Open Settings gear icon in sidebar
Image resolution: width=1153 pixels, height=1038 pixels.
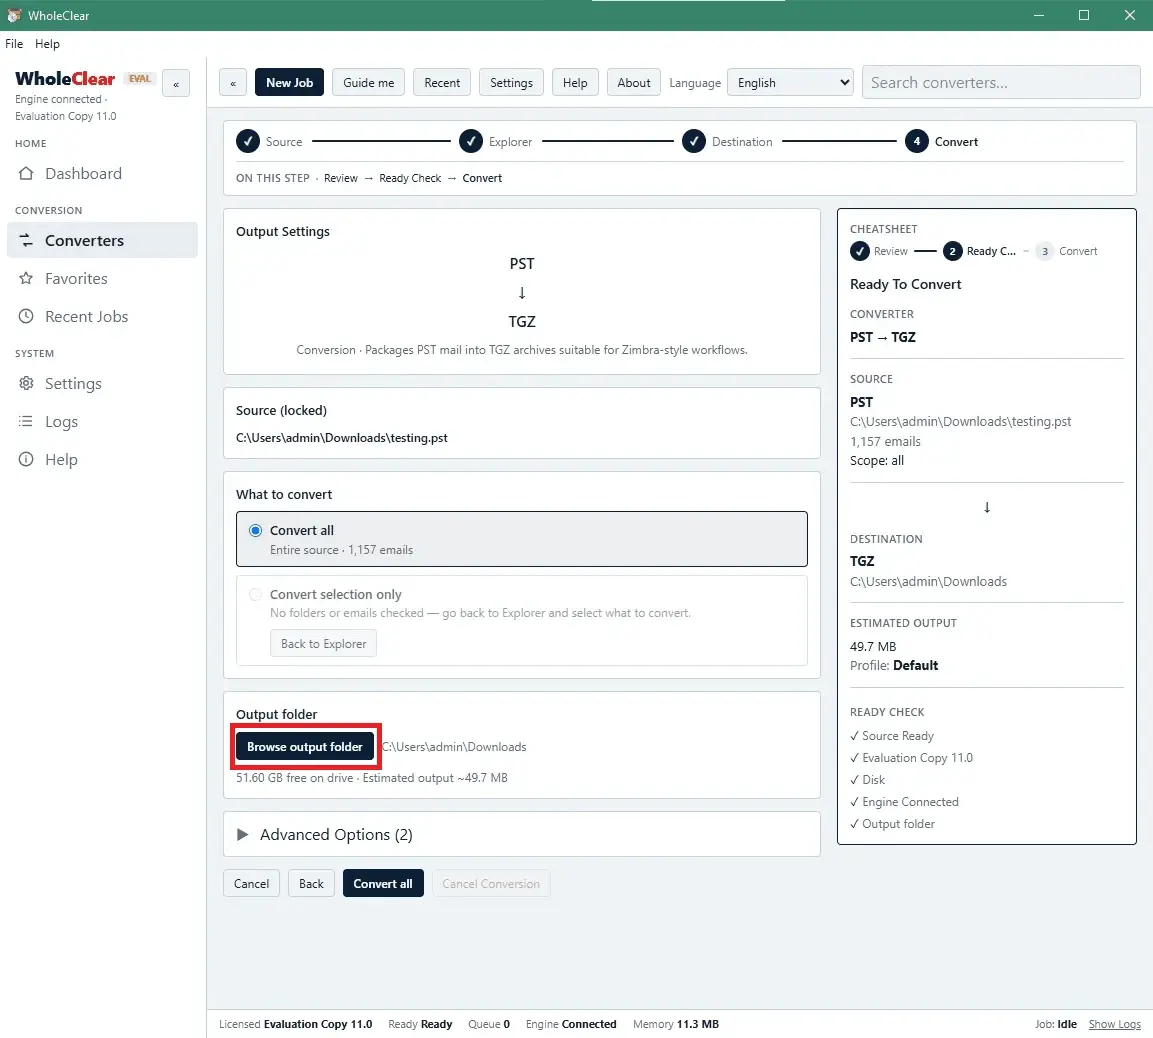(26, 384)
